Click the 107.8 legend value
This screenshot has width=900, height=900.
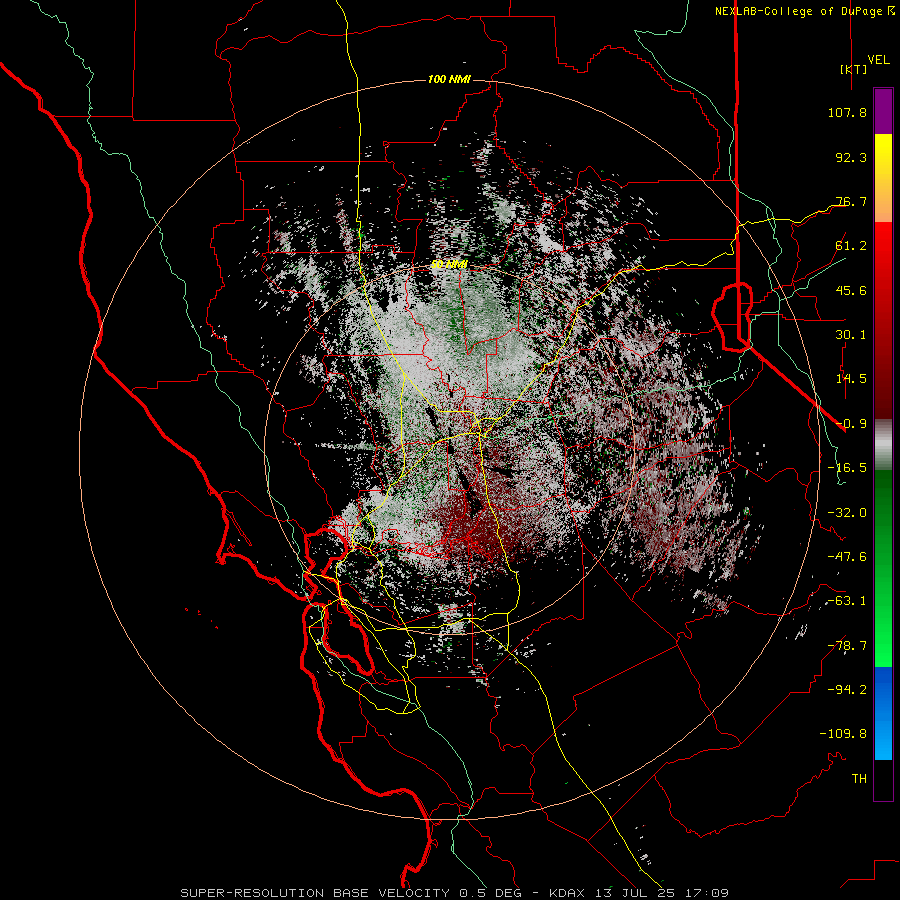(847, 112)
